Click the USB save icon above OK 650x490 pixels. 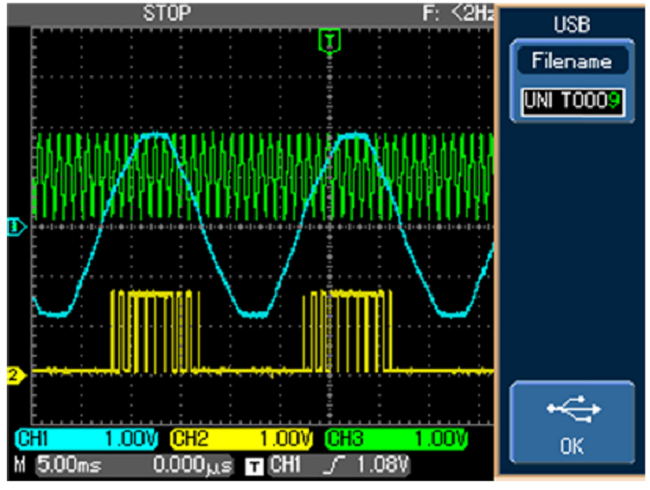[575, 408]
